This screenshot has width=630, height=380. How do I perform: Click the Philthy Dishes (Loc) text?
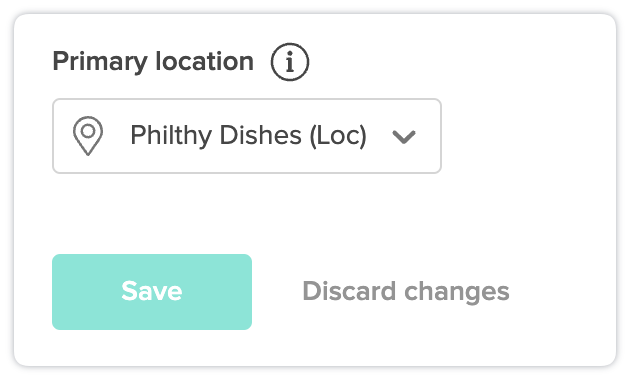[248, 136]
